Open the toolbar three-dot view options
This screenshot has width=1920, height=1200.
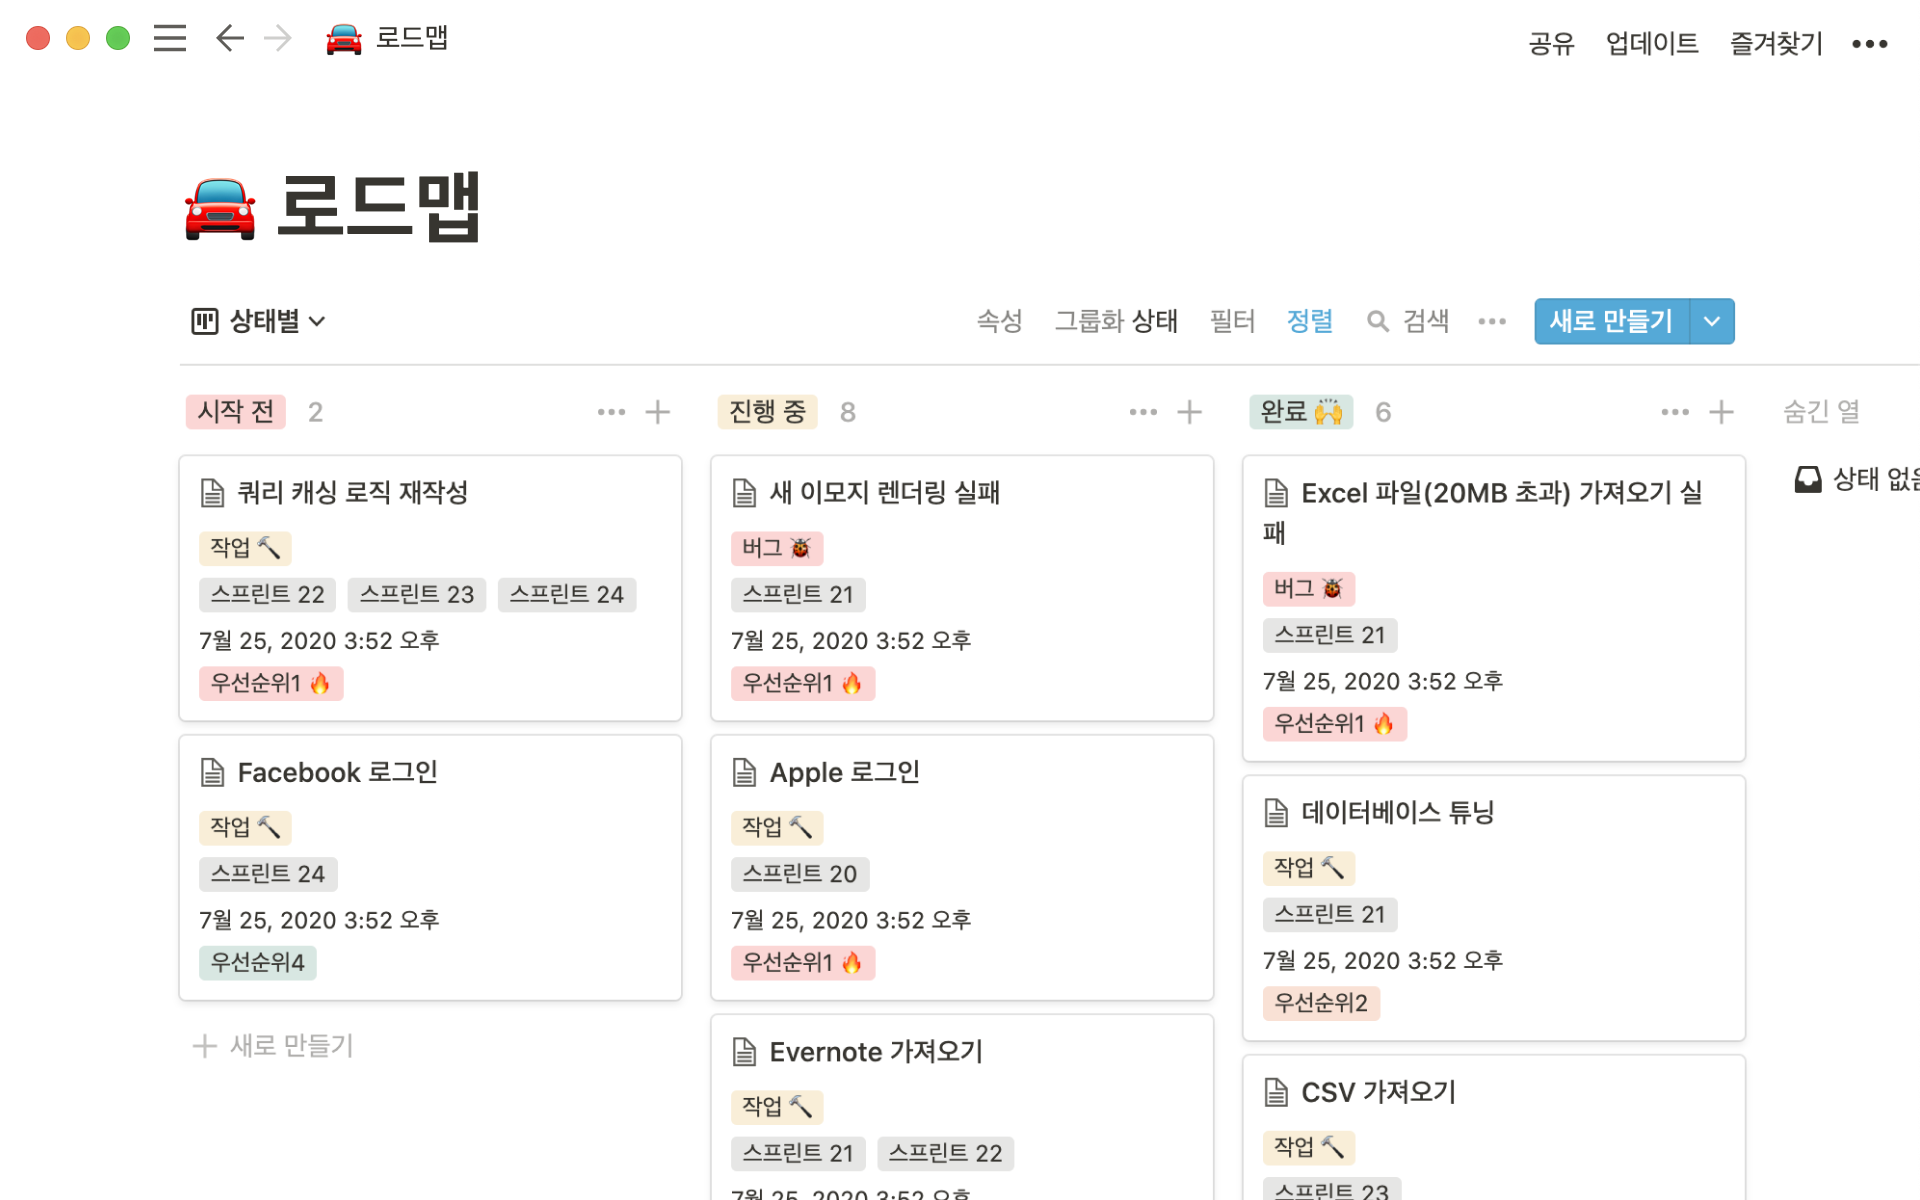point(1491,321)
